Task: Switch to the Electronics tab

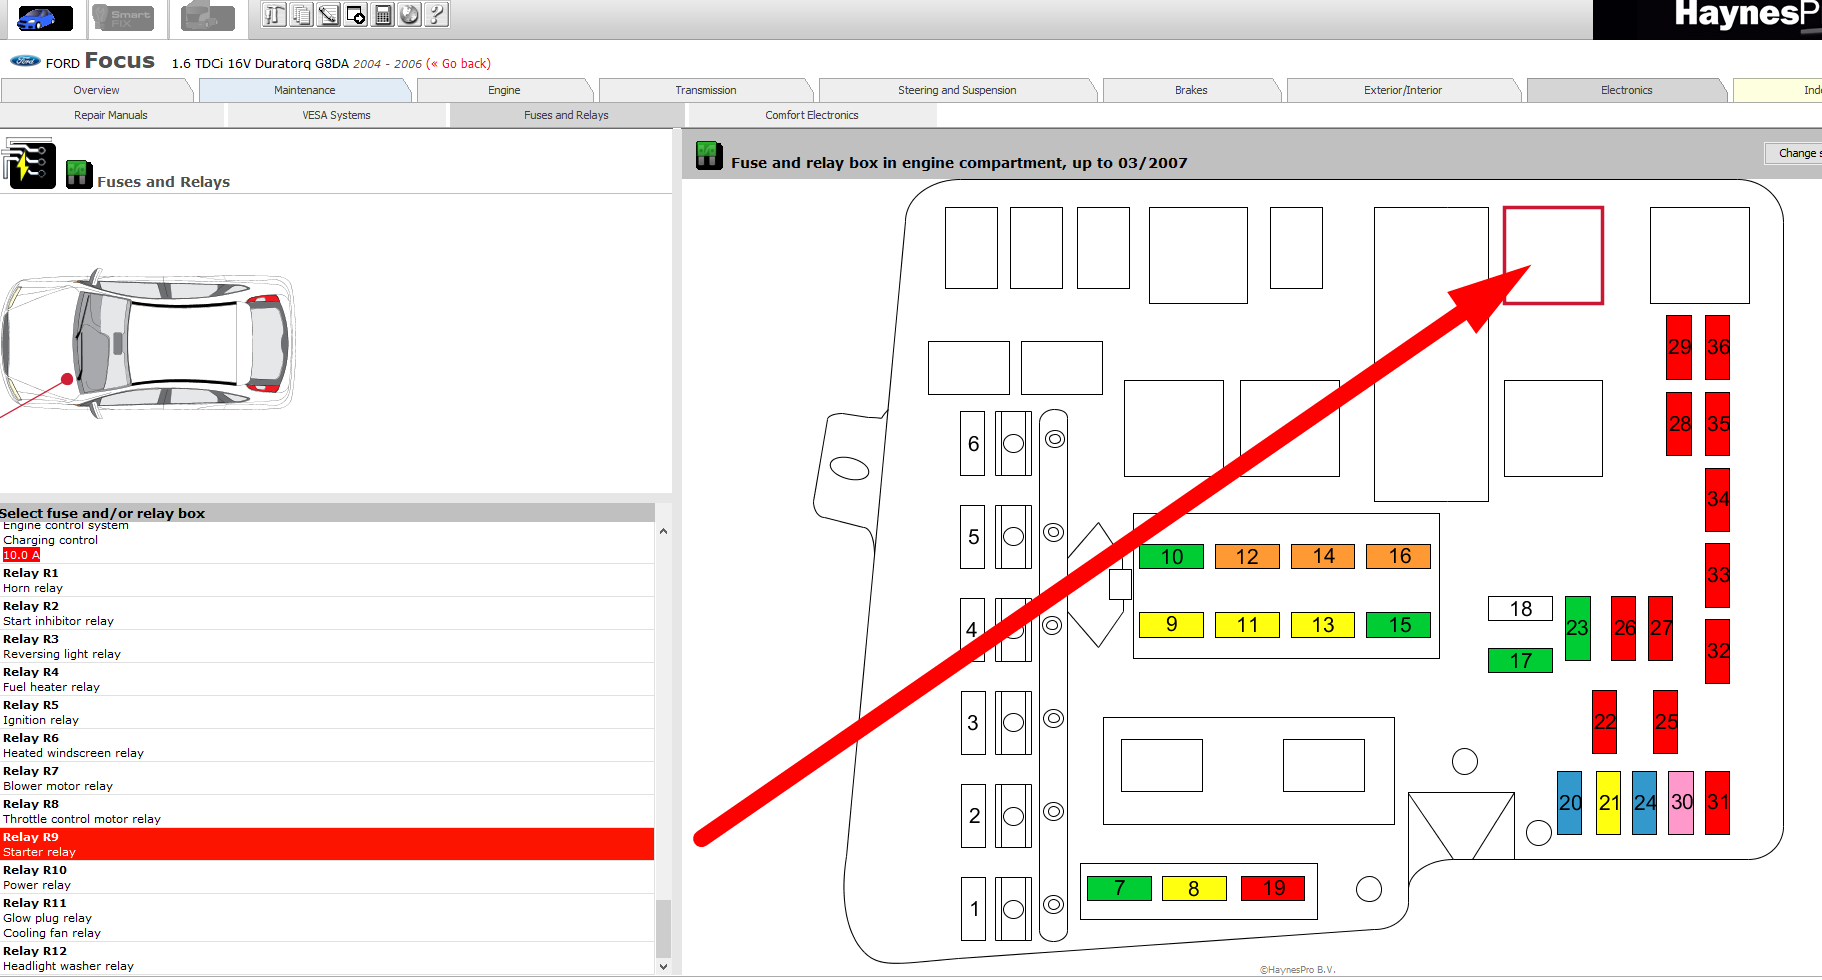Action: pos(1627,90)
